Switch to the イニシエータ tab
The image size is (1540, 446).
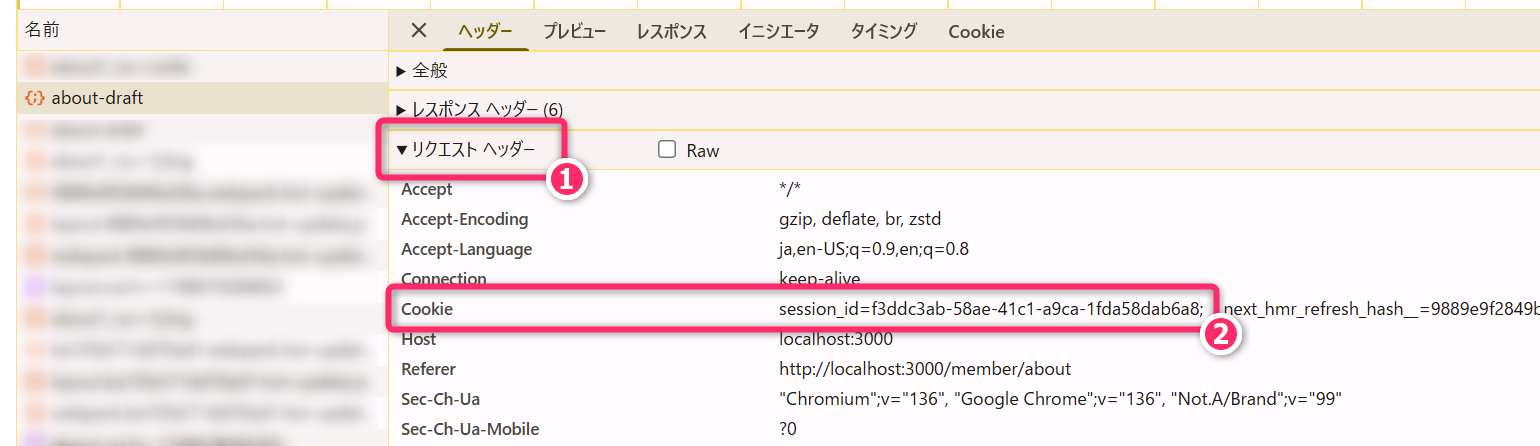[778, 31]
